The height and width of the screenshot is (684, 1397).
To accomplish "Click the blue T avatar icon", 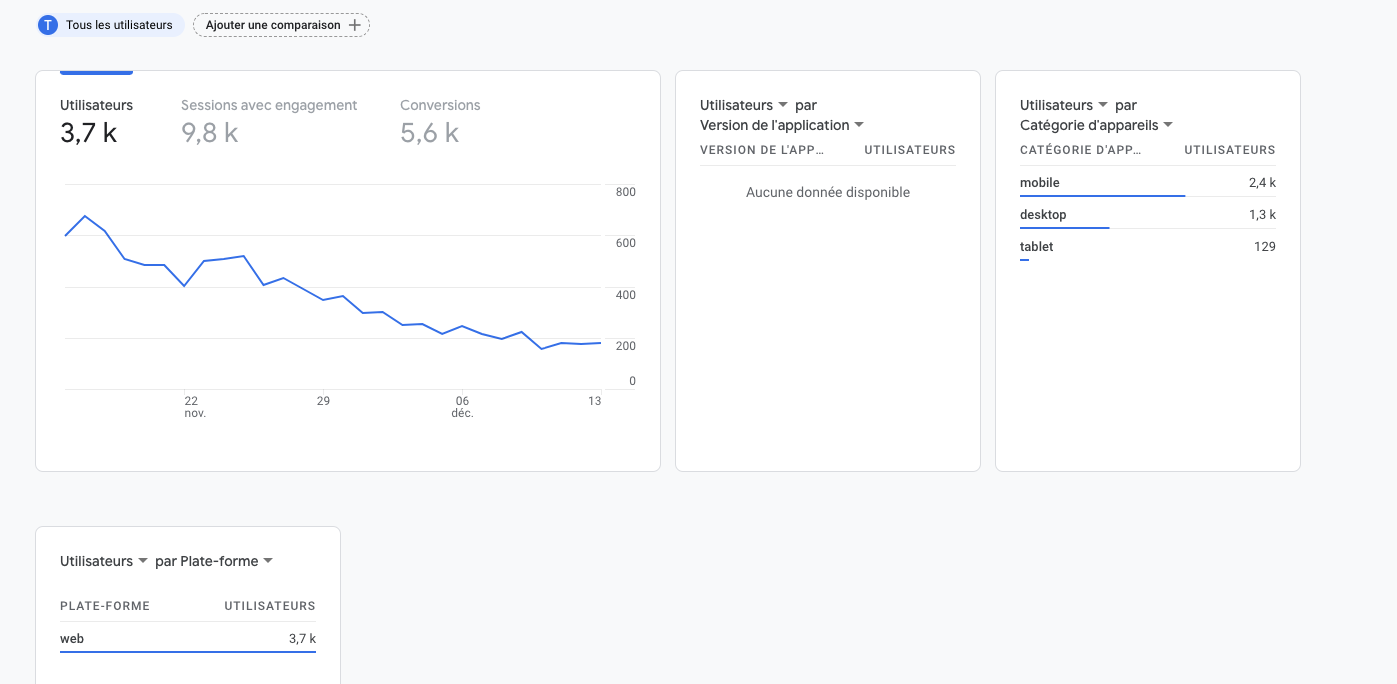I will [48, 25].
